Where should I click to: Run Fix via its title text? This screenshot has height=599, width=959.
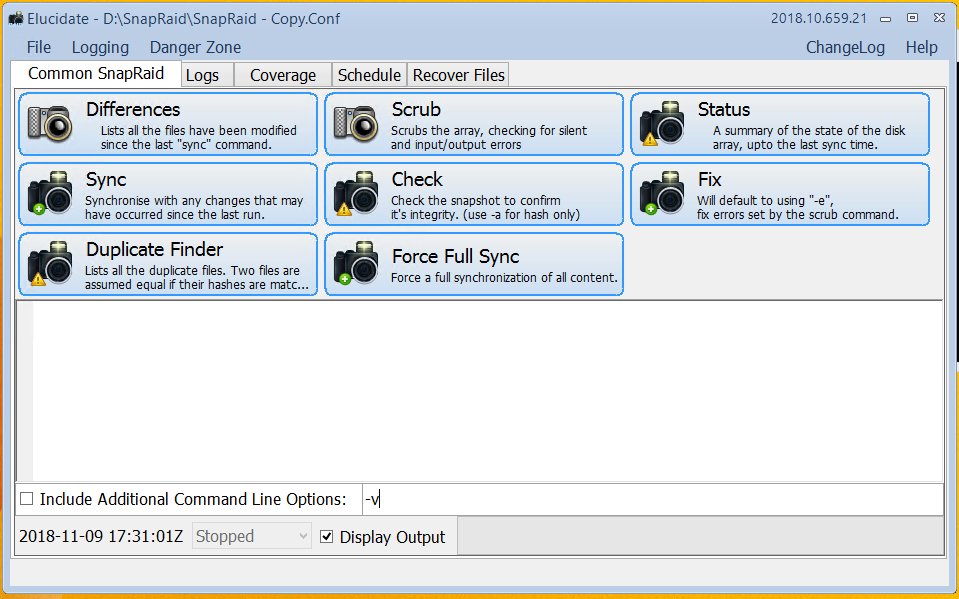[709, 179]
